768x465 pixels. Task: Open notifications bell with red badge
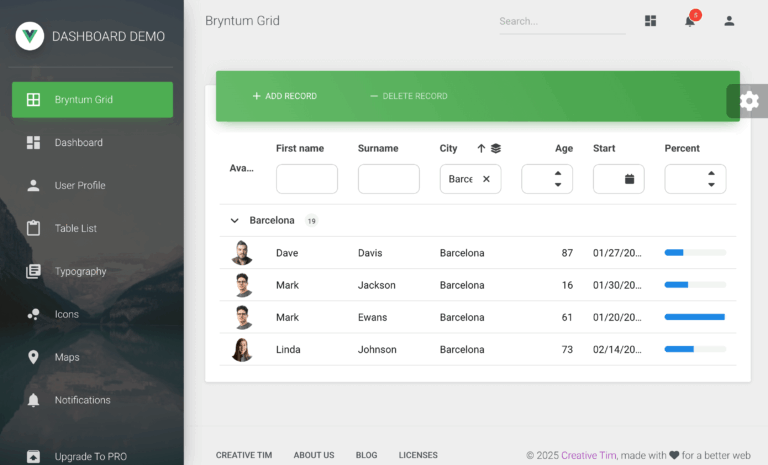pyautogui.click(x=691, y=20)
